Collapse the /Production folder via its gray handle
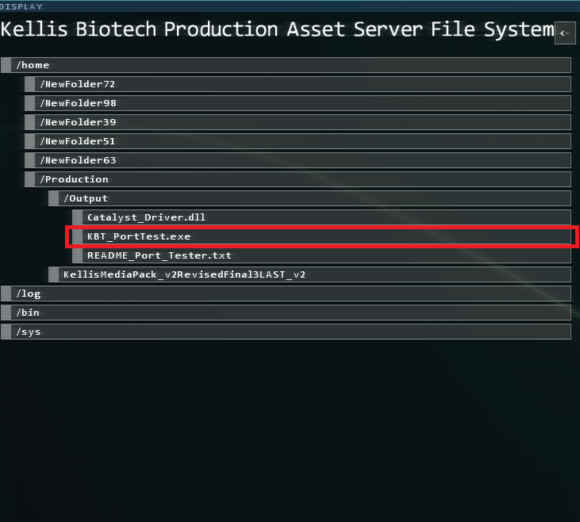Screen dimensions: 580x522 pyautogui.click(x=30, y=179)
